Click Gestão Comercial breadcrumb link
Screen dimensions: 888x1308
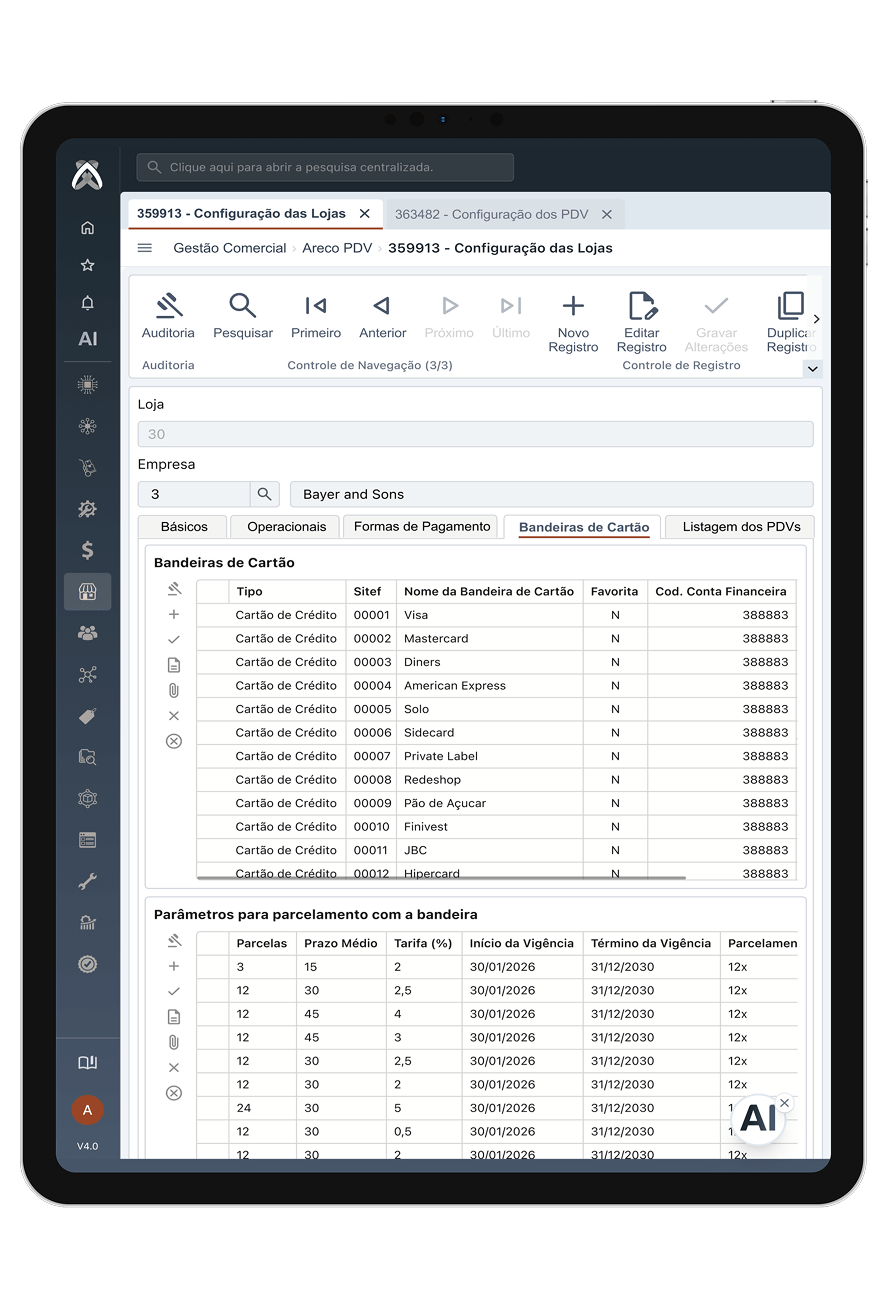click(x=230, y=248)
